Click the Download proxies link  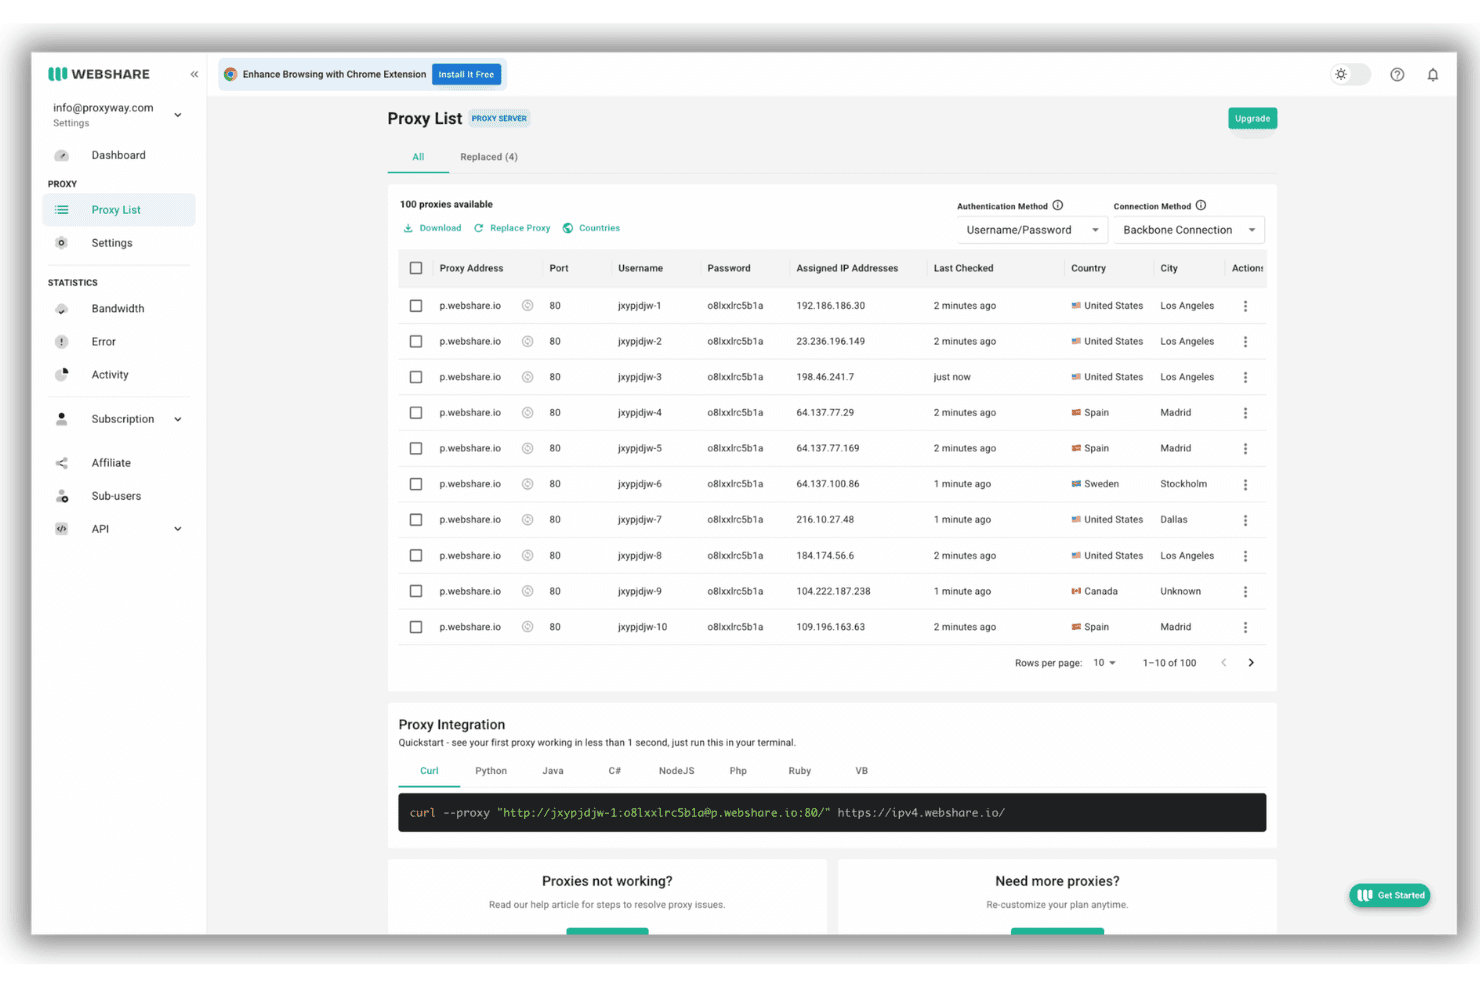[x=432, y=228]
